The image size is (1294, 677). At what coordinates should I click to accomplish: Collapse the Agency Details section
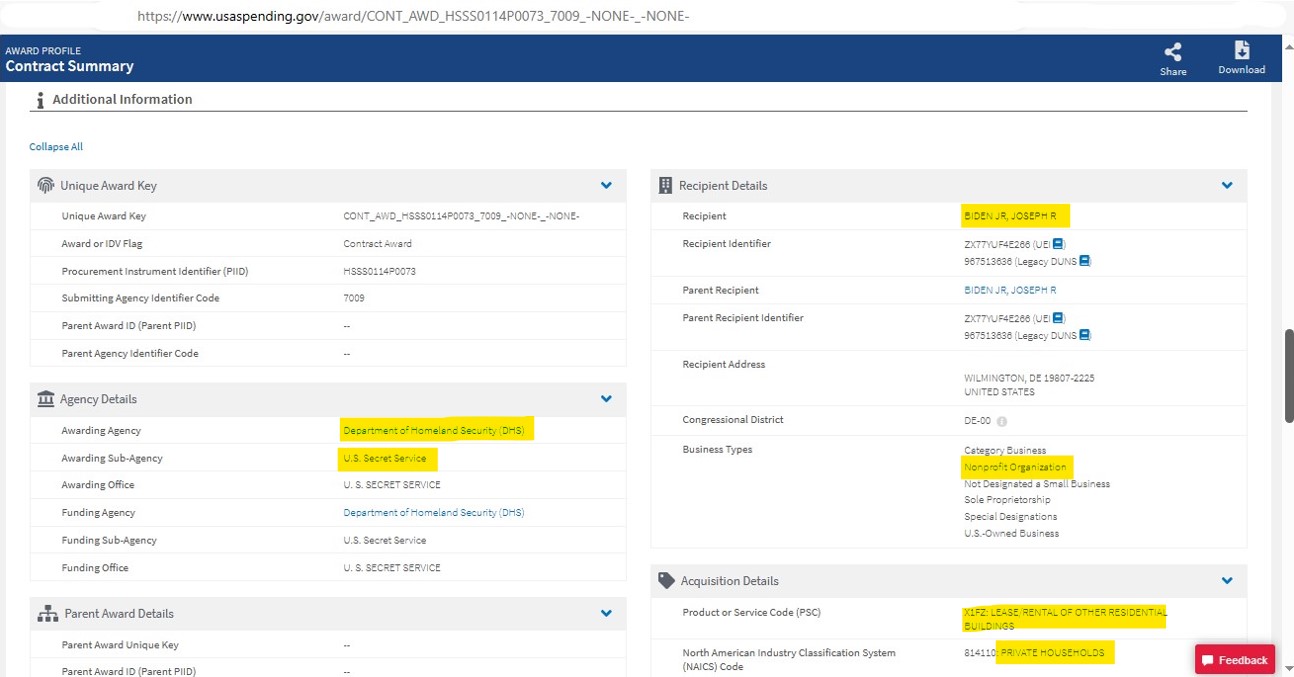(606, 399)
